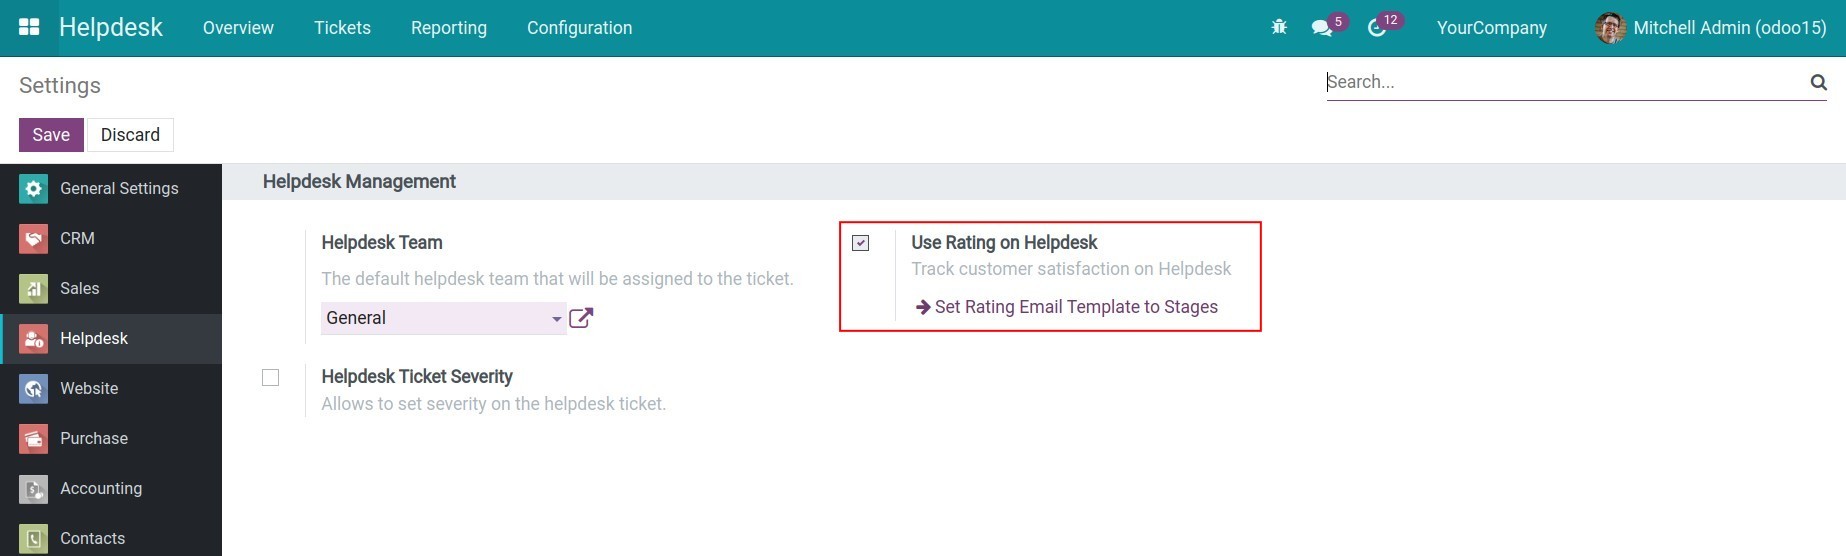Open the Purchase settings section
1846x556 pixels.
pos(93,438)
